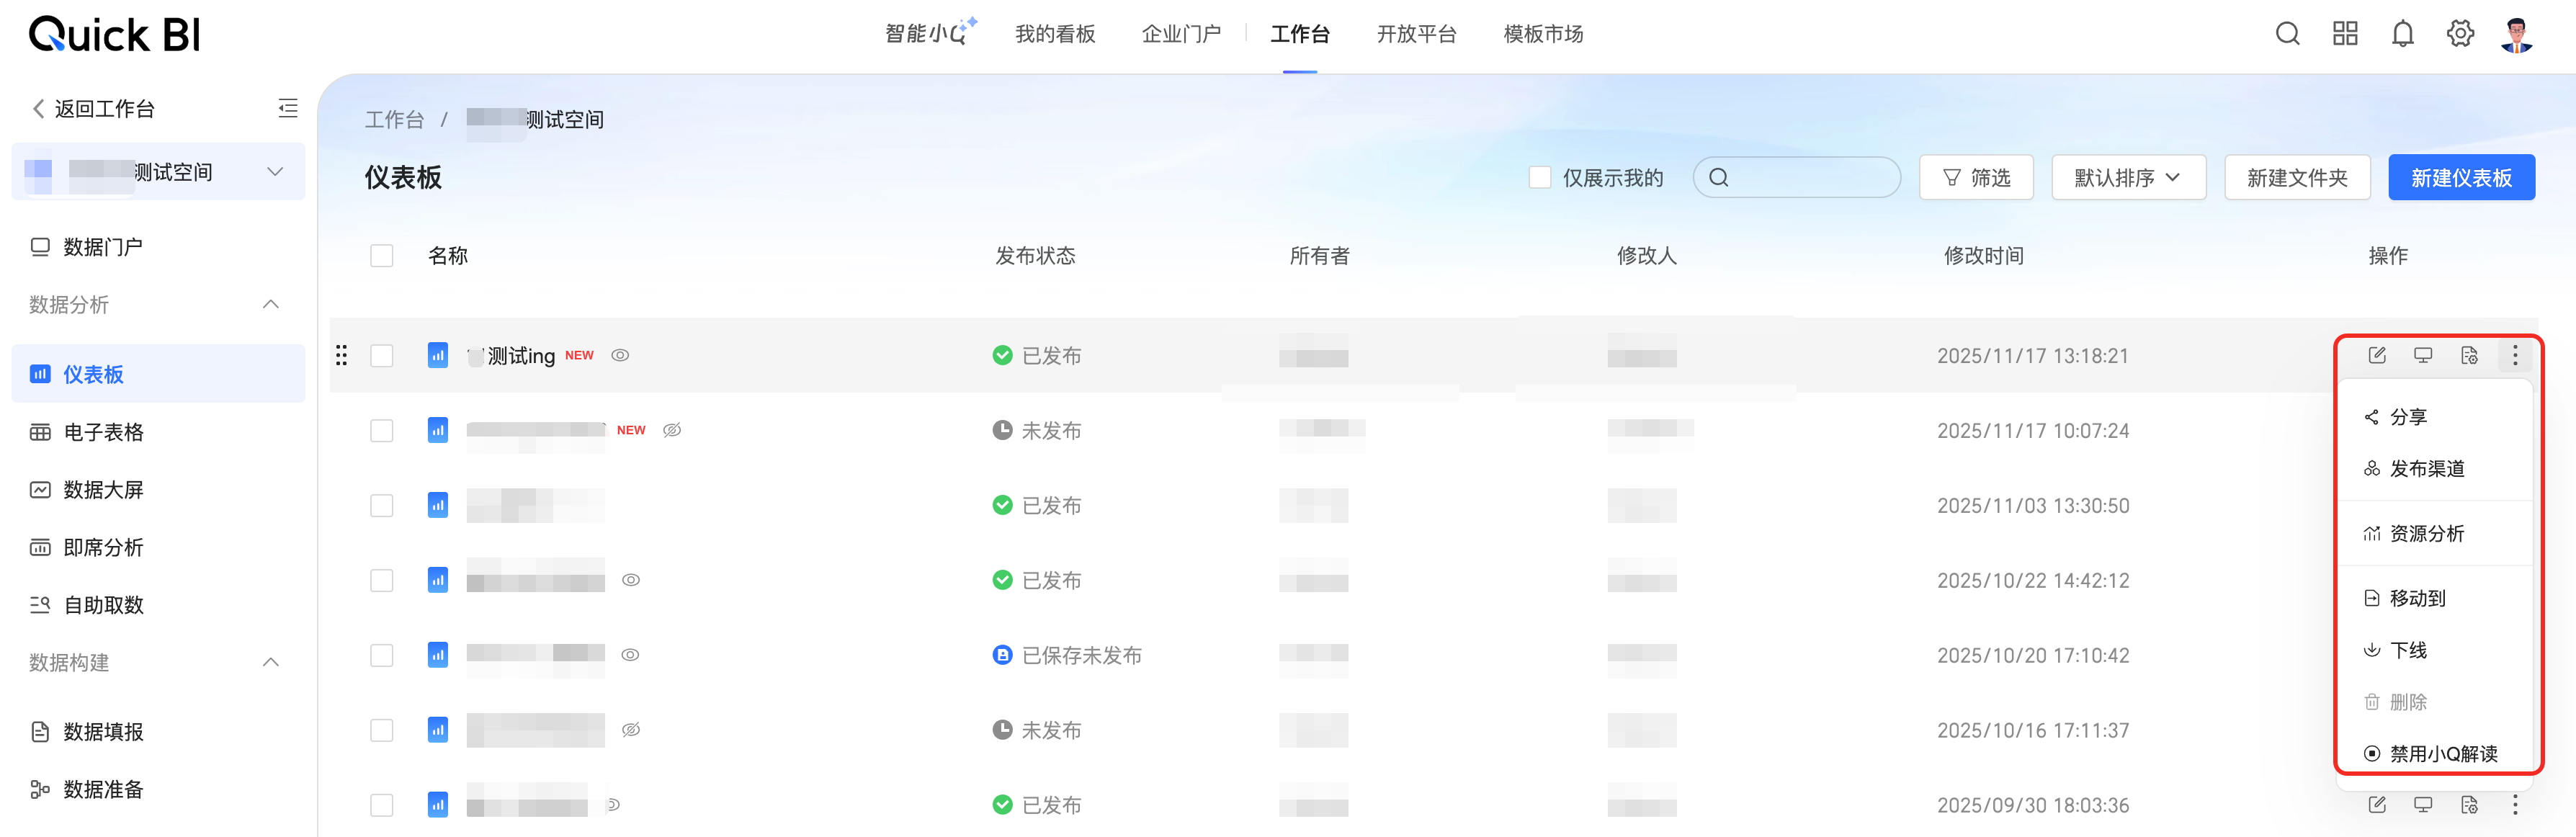Toggle the eye icon on 测试ing row

[x=620, y=355]
